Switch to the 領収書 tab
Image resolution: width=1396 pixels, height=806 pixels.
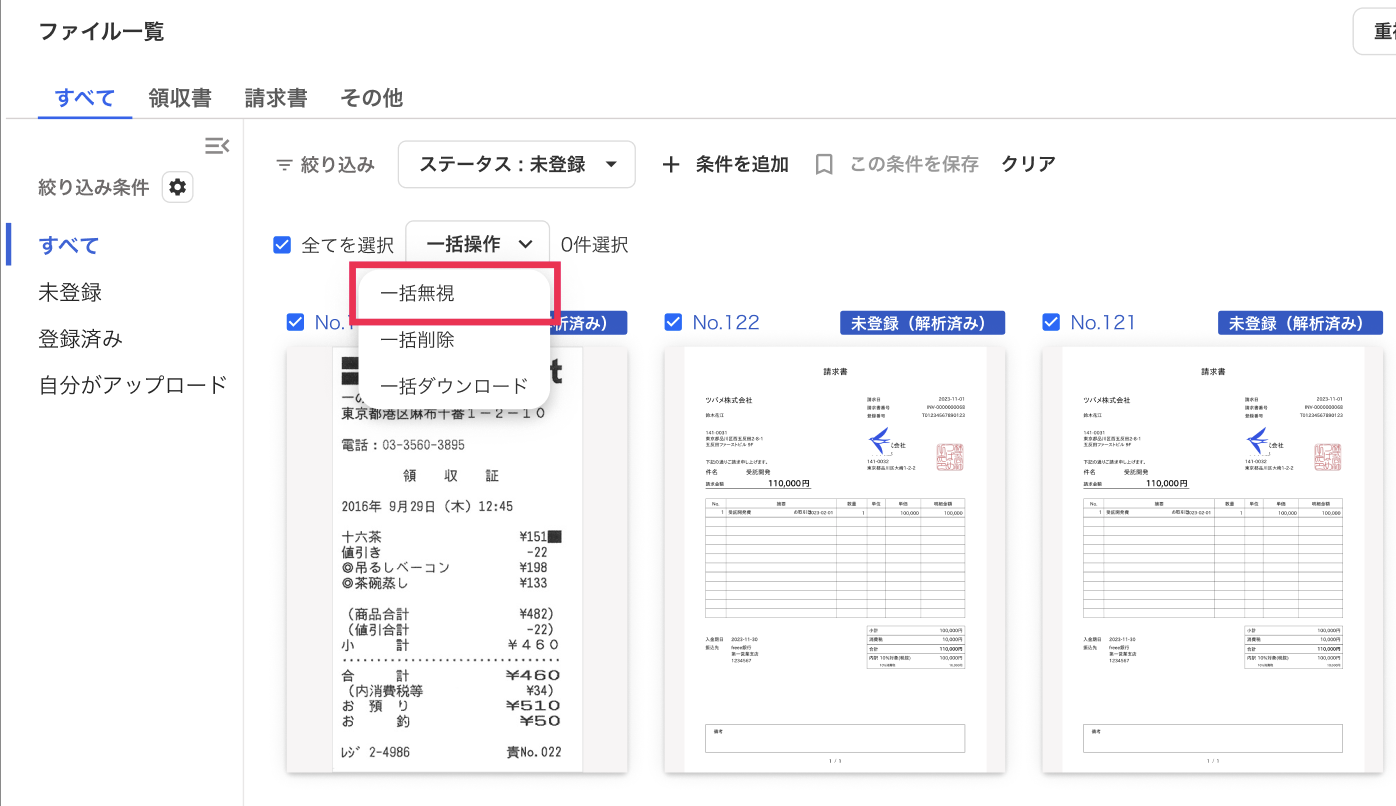[x=180, y=98]
